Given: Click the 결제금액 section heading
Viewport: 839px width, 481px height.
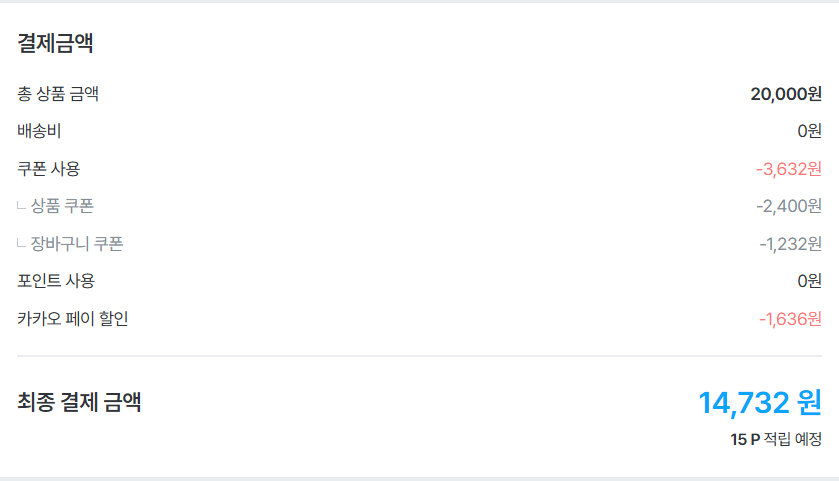Looking at the screenshot, I should click(56, 44).
